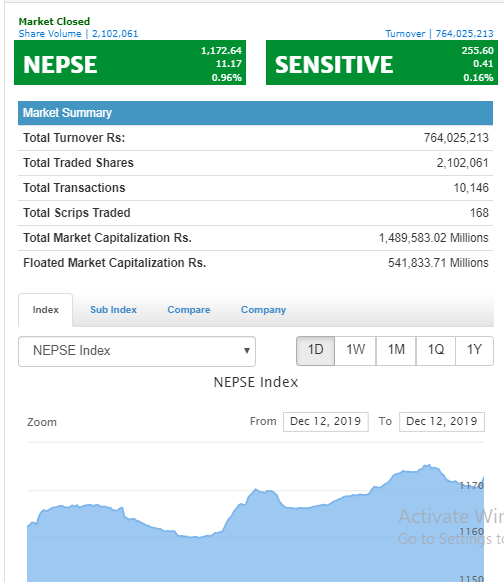Click the Market Summary header
The image size is (504, 582).
(x=255, y=113)
